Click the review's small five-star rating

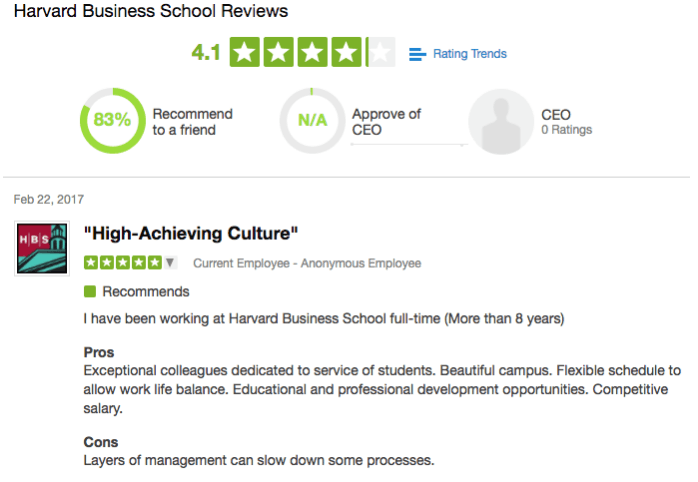(123, 263)
